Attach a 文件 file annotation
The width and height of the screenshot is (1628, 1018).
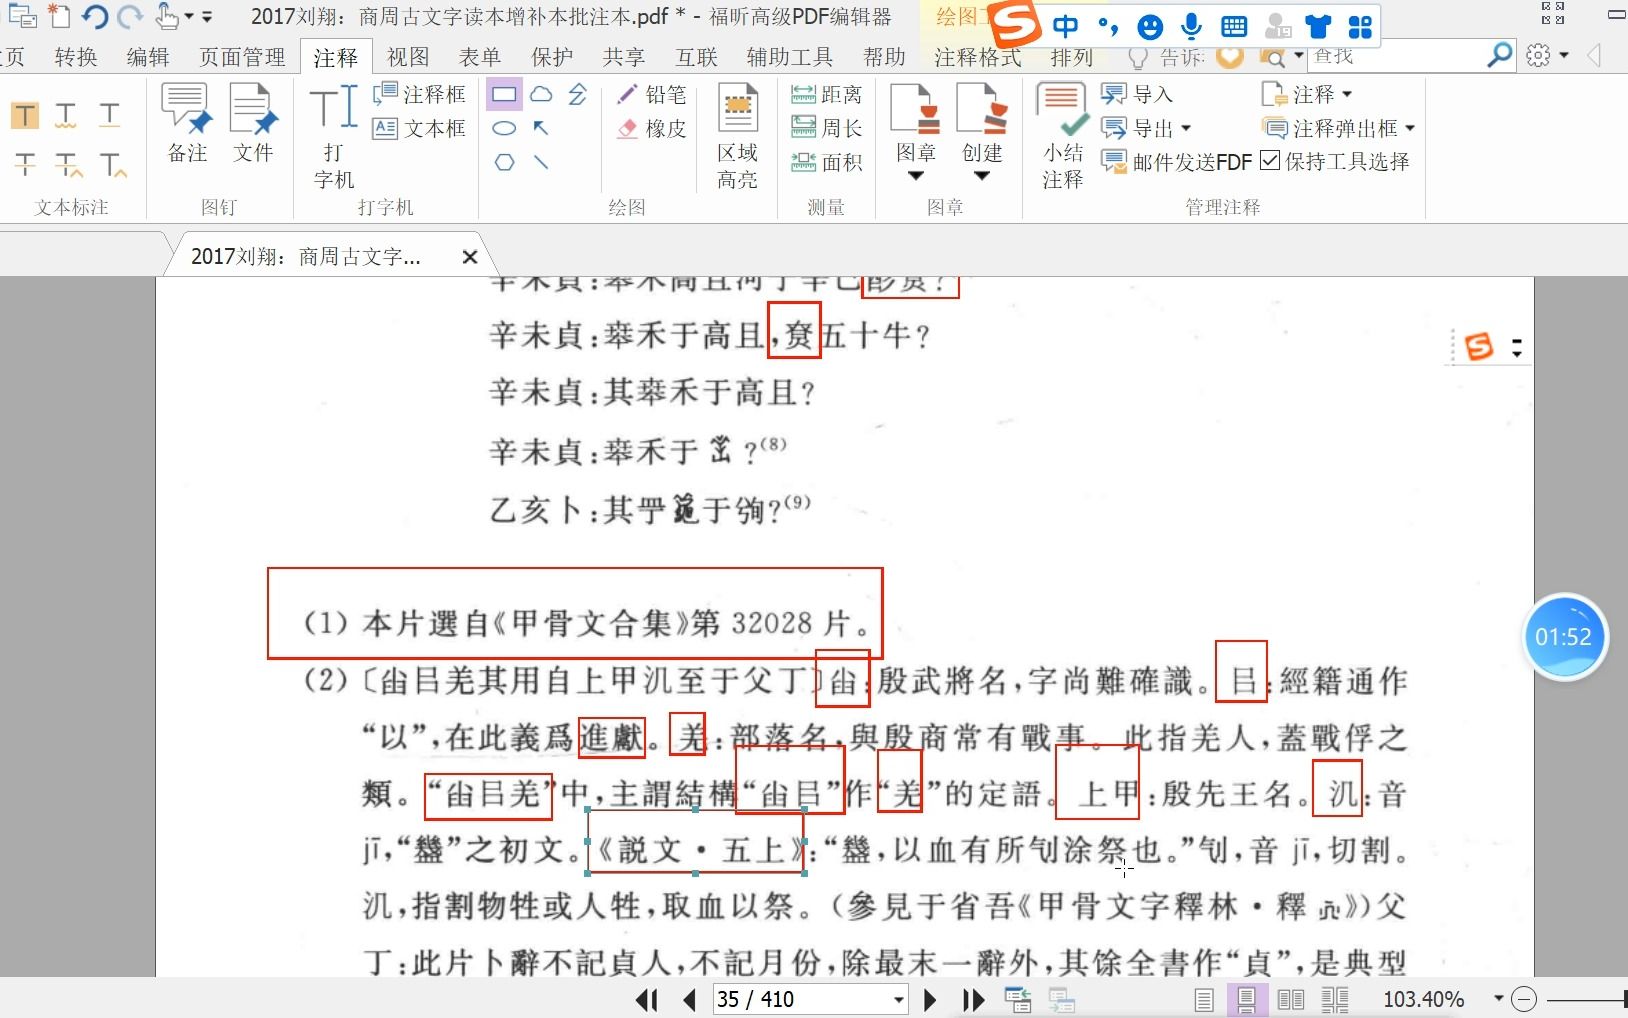click(253, 124)
